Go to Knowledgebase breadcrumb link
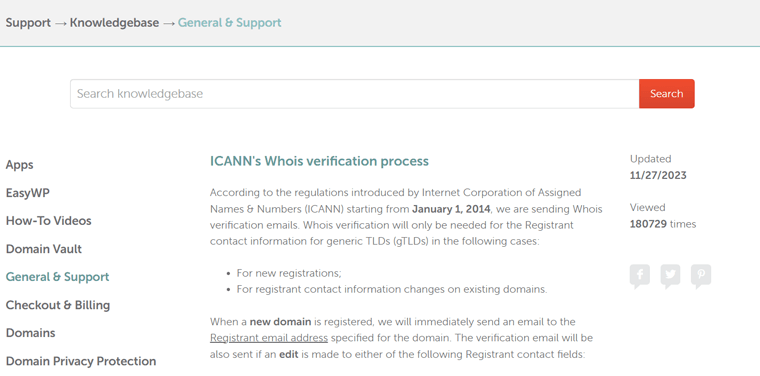760x376 pixels. 114,23
